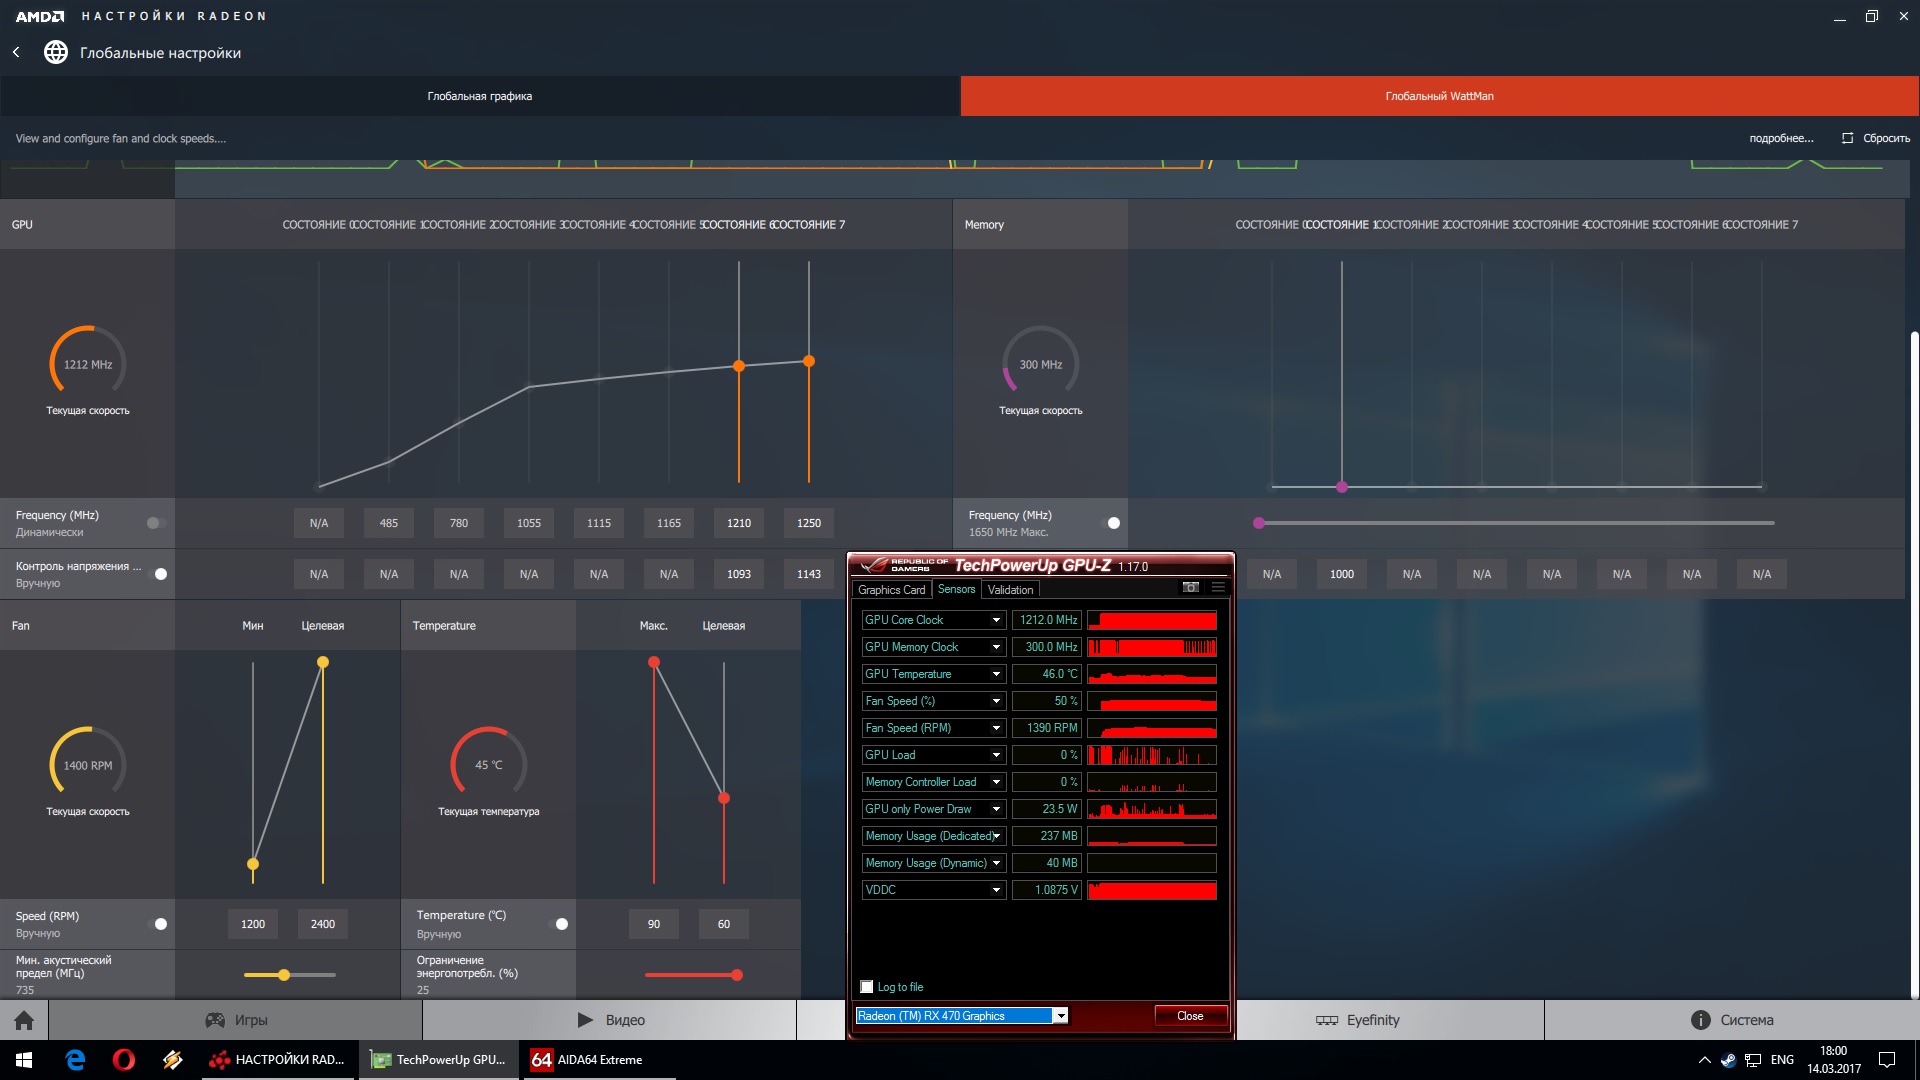This screenshot has width=1920, height=1080.
Task: Open the Radeon RX 470 Graphics device dropdown
Action: pyautogui.click(x=1061, y=1016)
